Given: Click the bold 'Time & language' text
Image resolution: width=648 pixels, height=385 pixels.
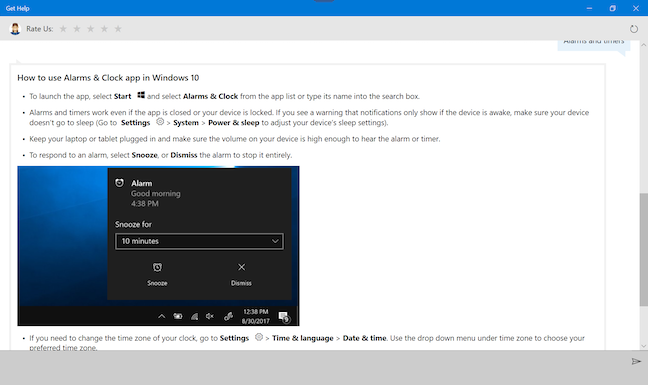Looking at the screenshot, I should coord(303,338).
